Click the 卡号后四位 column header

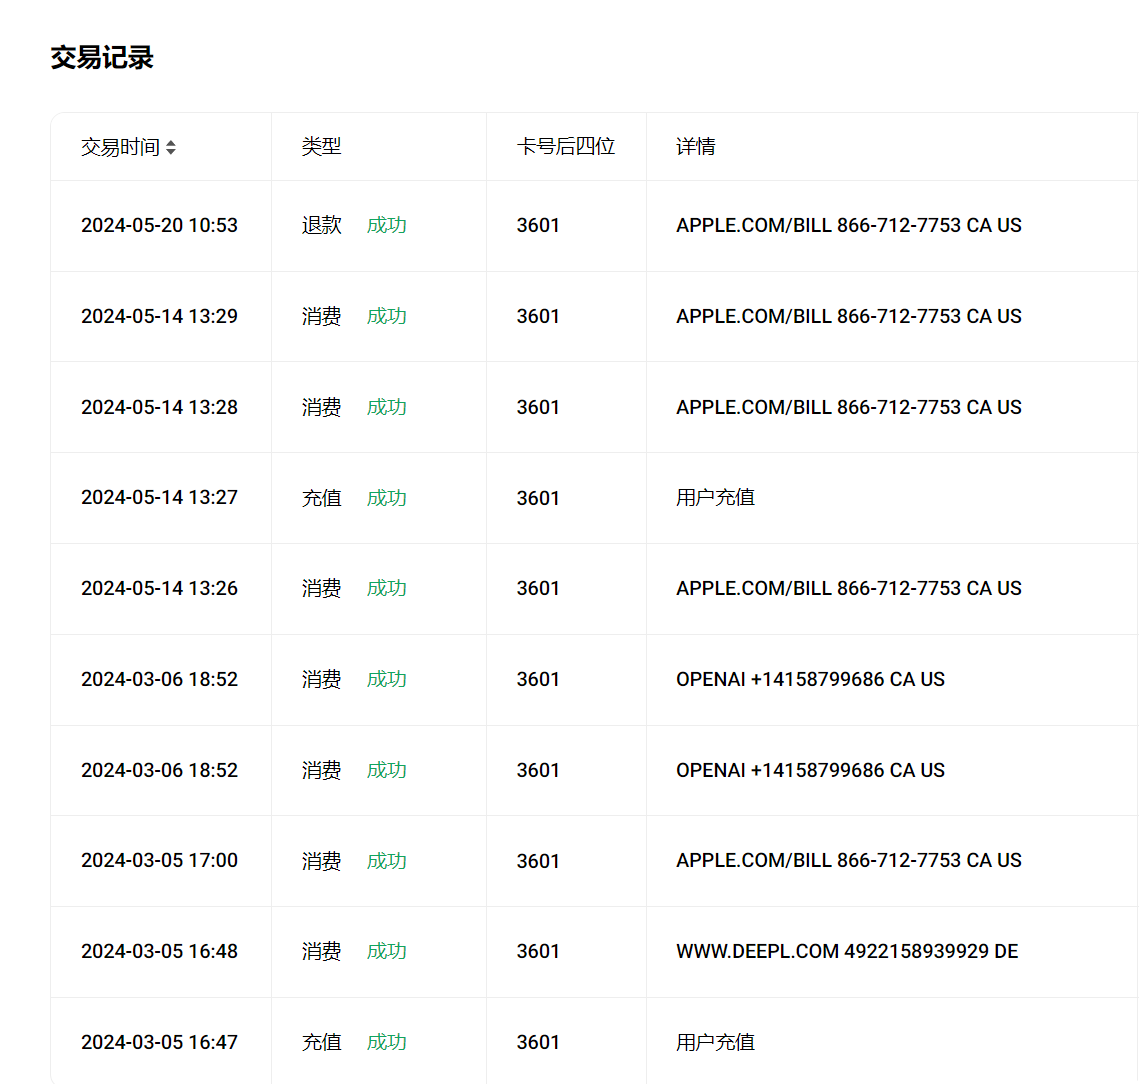pos(567,147)
